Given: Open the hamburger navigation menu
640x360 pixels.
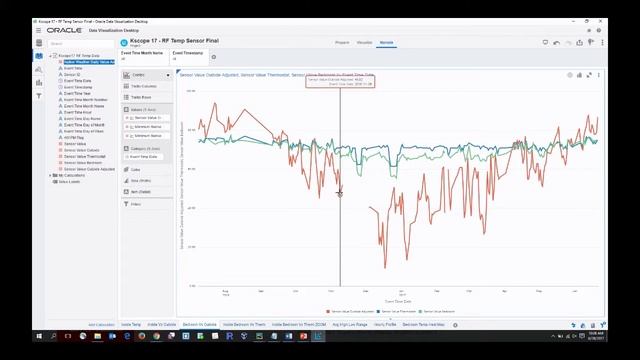Looking at the screenshot, I should [x=38, y=31].
